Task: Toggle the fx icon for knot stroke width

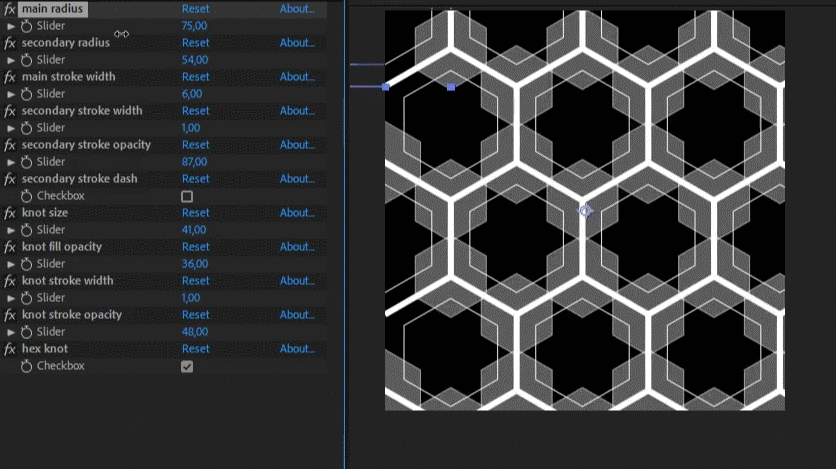Action: [x=10, y=281]
